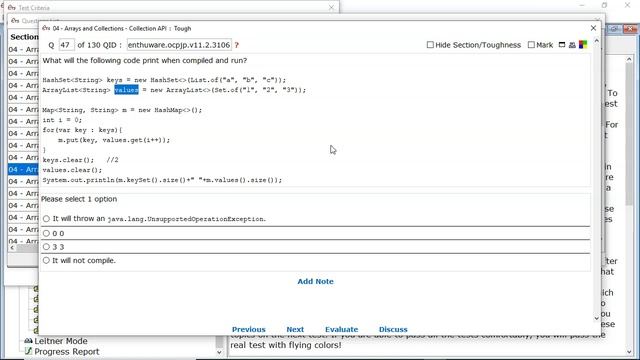The height and width of the screenshot is (360, 640).
Task: Select 'It will not compile' option
Action: click(x=46, y=260)
